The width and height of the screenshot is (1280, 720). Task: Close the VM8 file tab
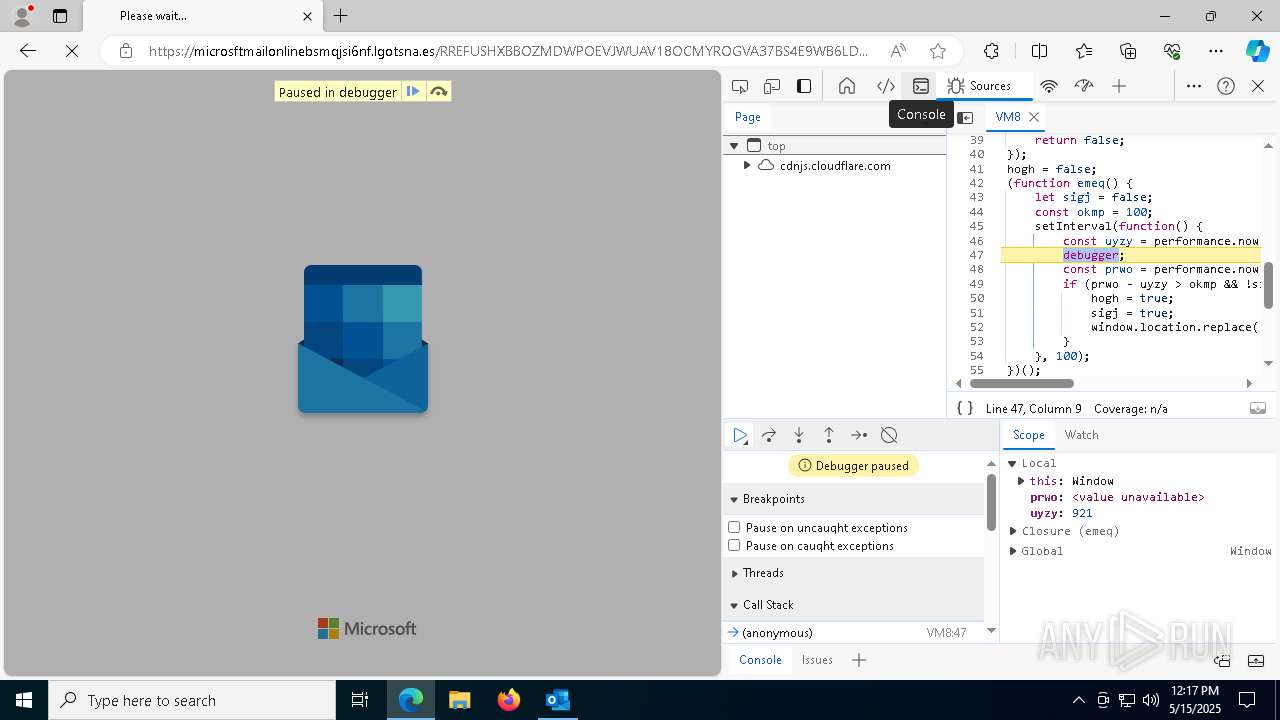coord(1034,117)
